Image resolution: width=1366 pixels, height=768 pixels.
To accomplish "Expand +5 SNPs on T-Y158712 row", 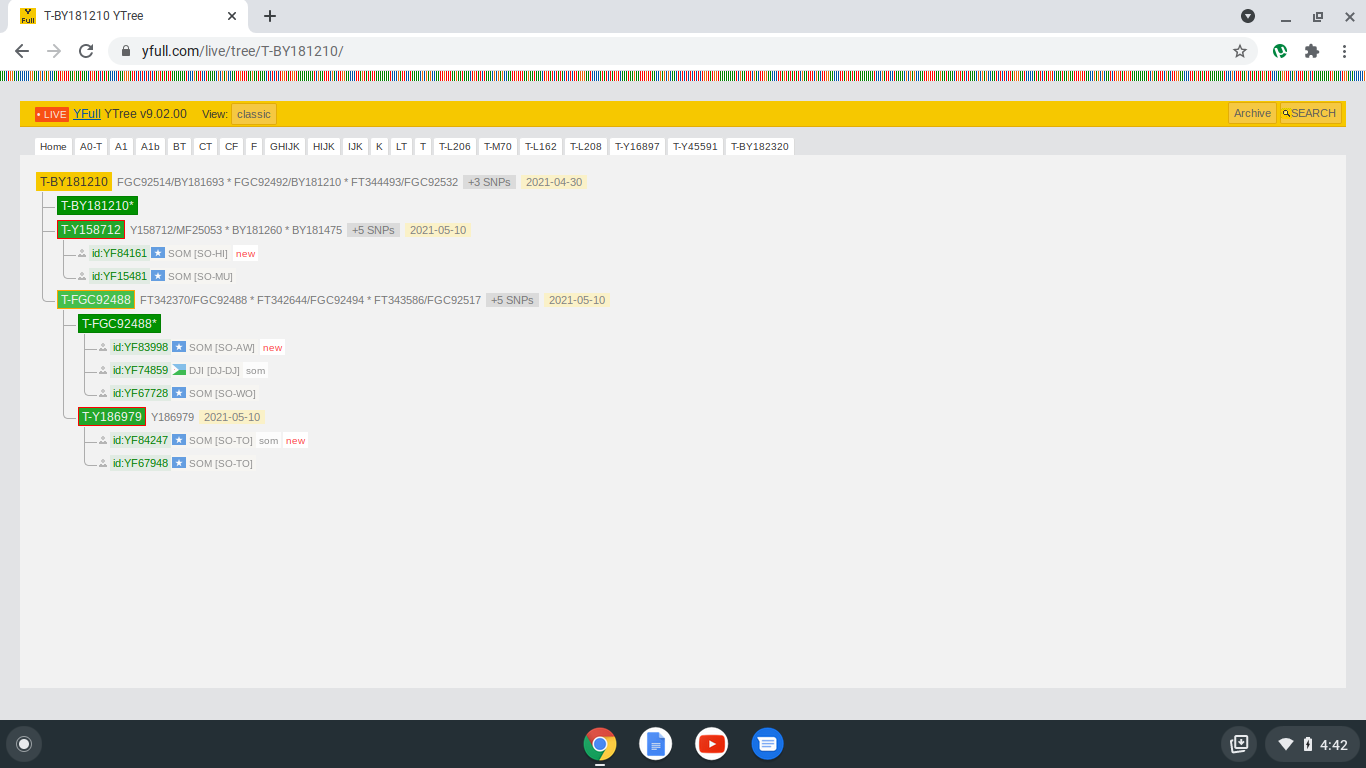I will pos(373,230).
